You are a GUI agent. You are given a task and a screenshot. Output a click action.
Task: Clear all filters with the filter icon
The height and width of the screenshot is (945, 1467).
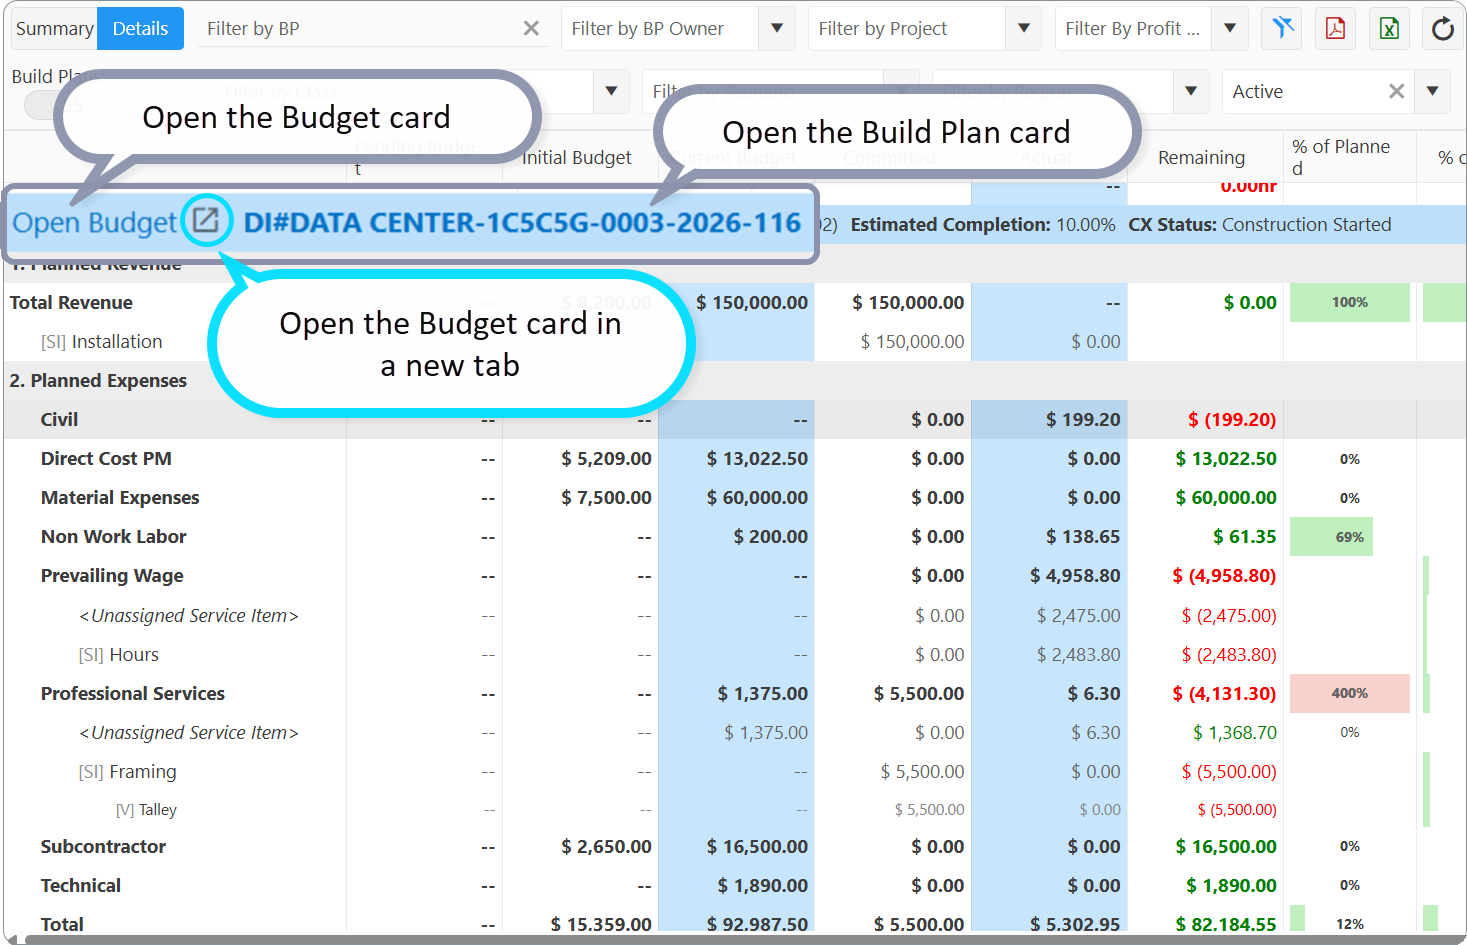pos(1283,28)
